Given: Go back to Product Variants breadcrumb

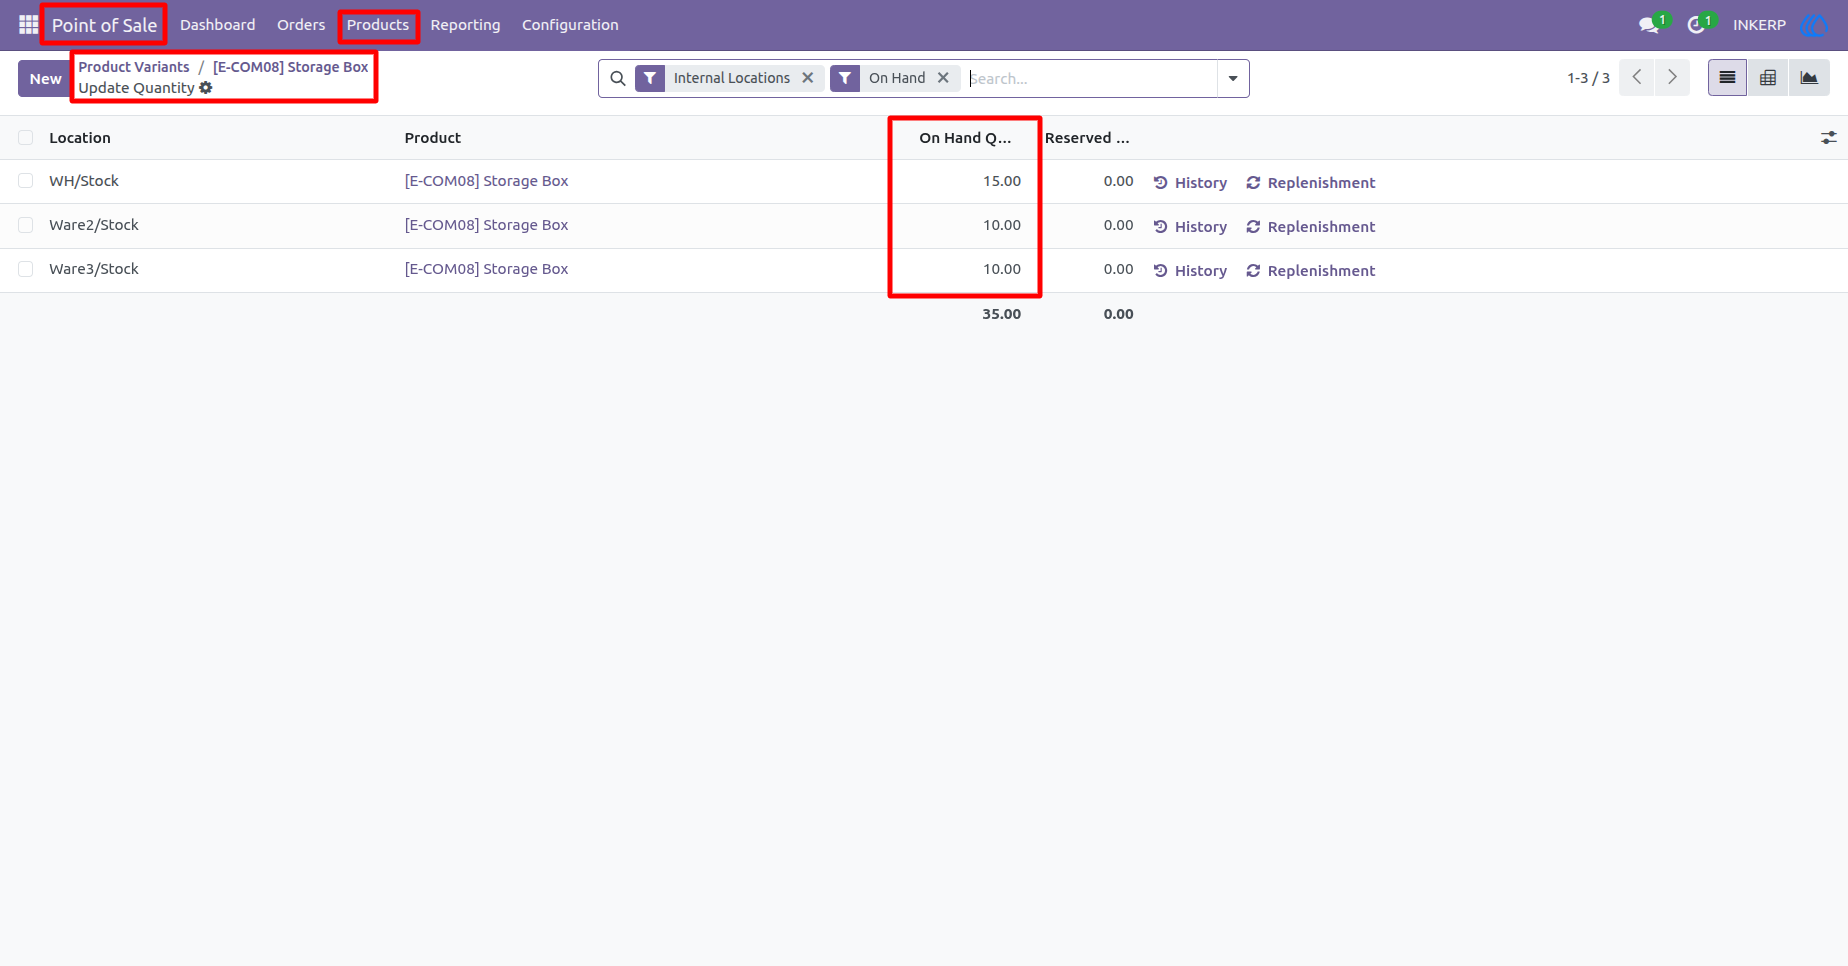Looking at the screenshot, I should (134, 67).
